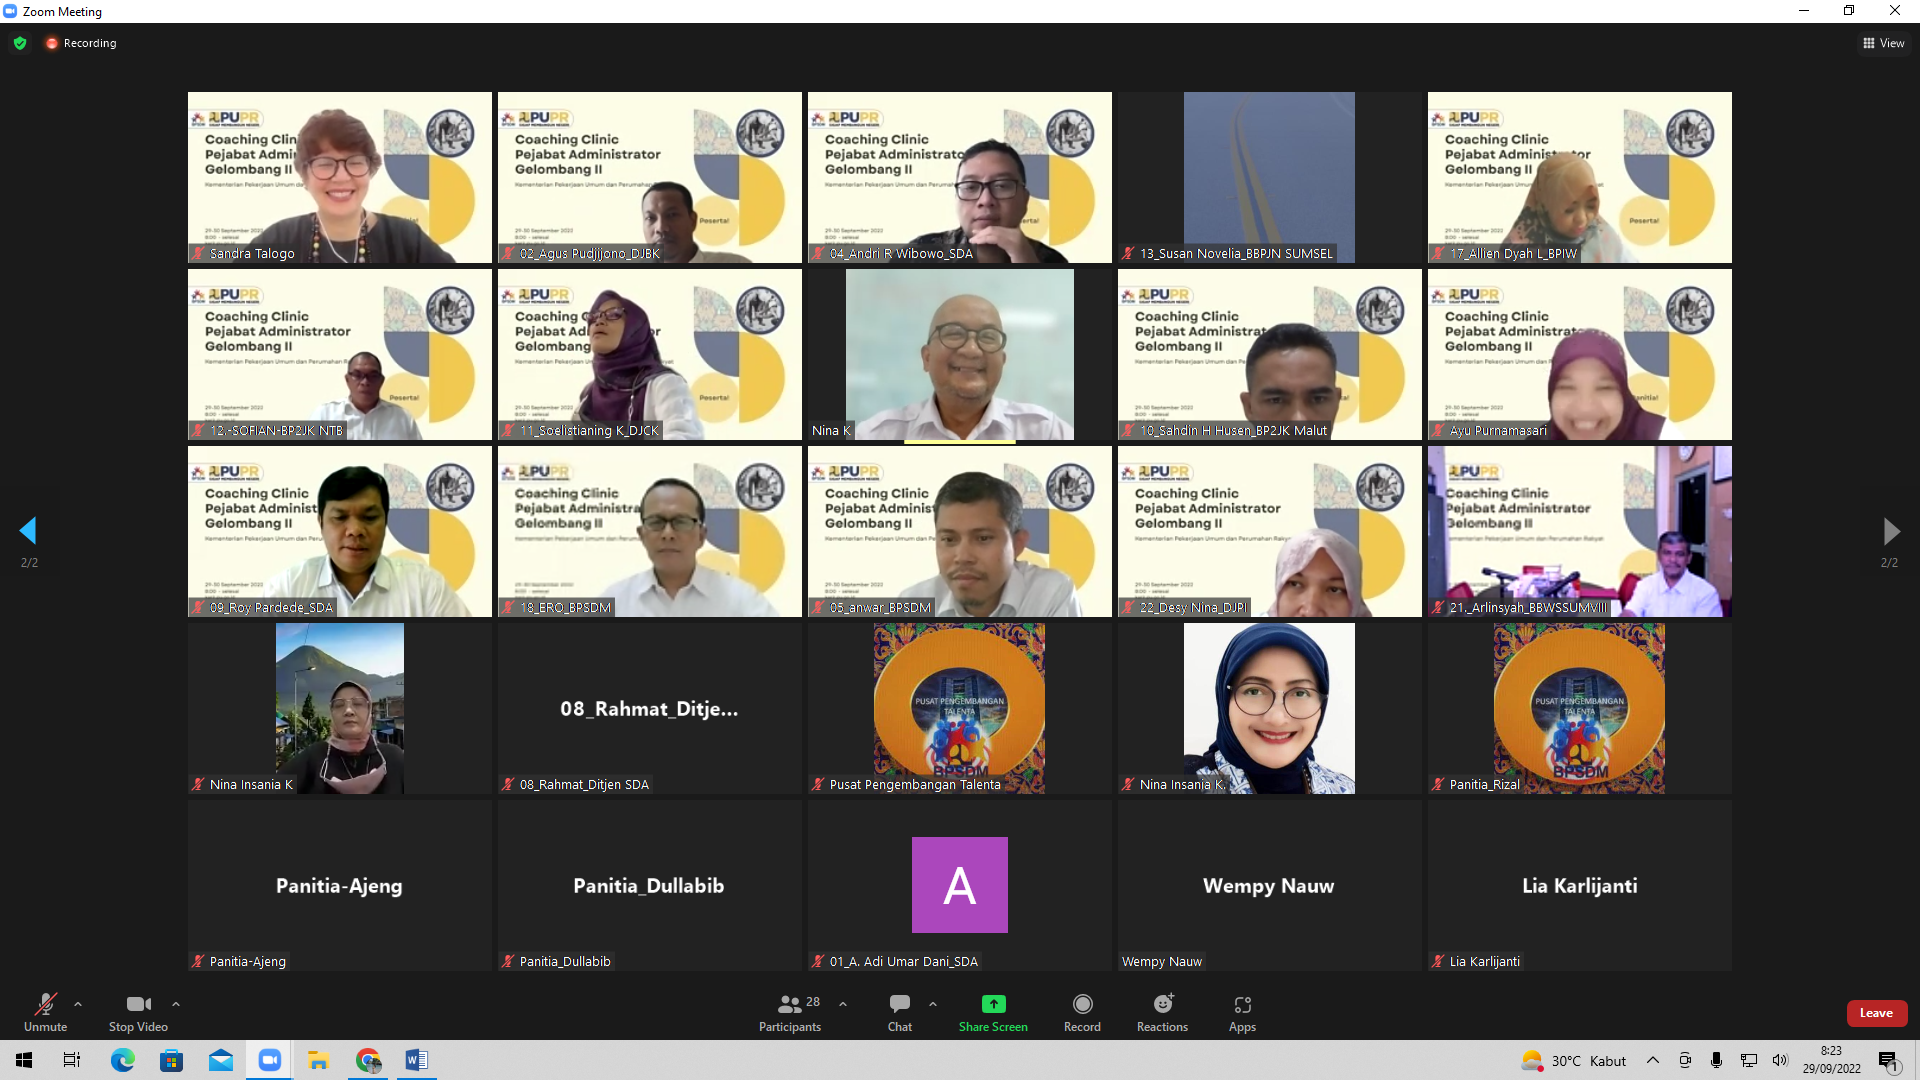Viewport: 1920px width, 1080px height.
Task: Open audio options arrow next to Unmute
Action: click(x=78, y=1004)
